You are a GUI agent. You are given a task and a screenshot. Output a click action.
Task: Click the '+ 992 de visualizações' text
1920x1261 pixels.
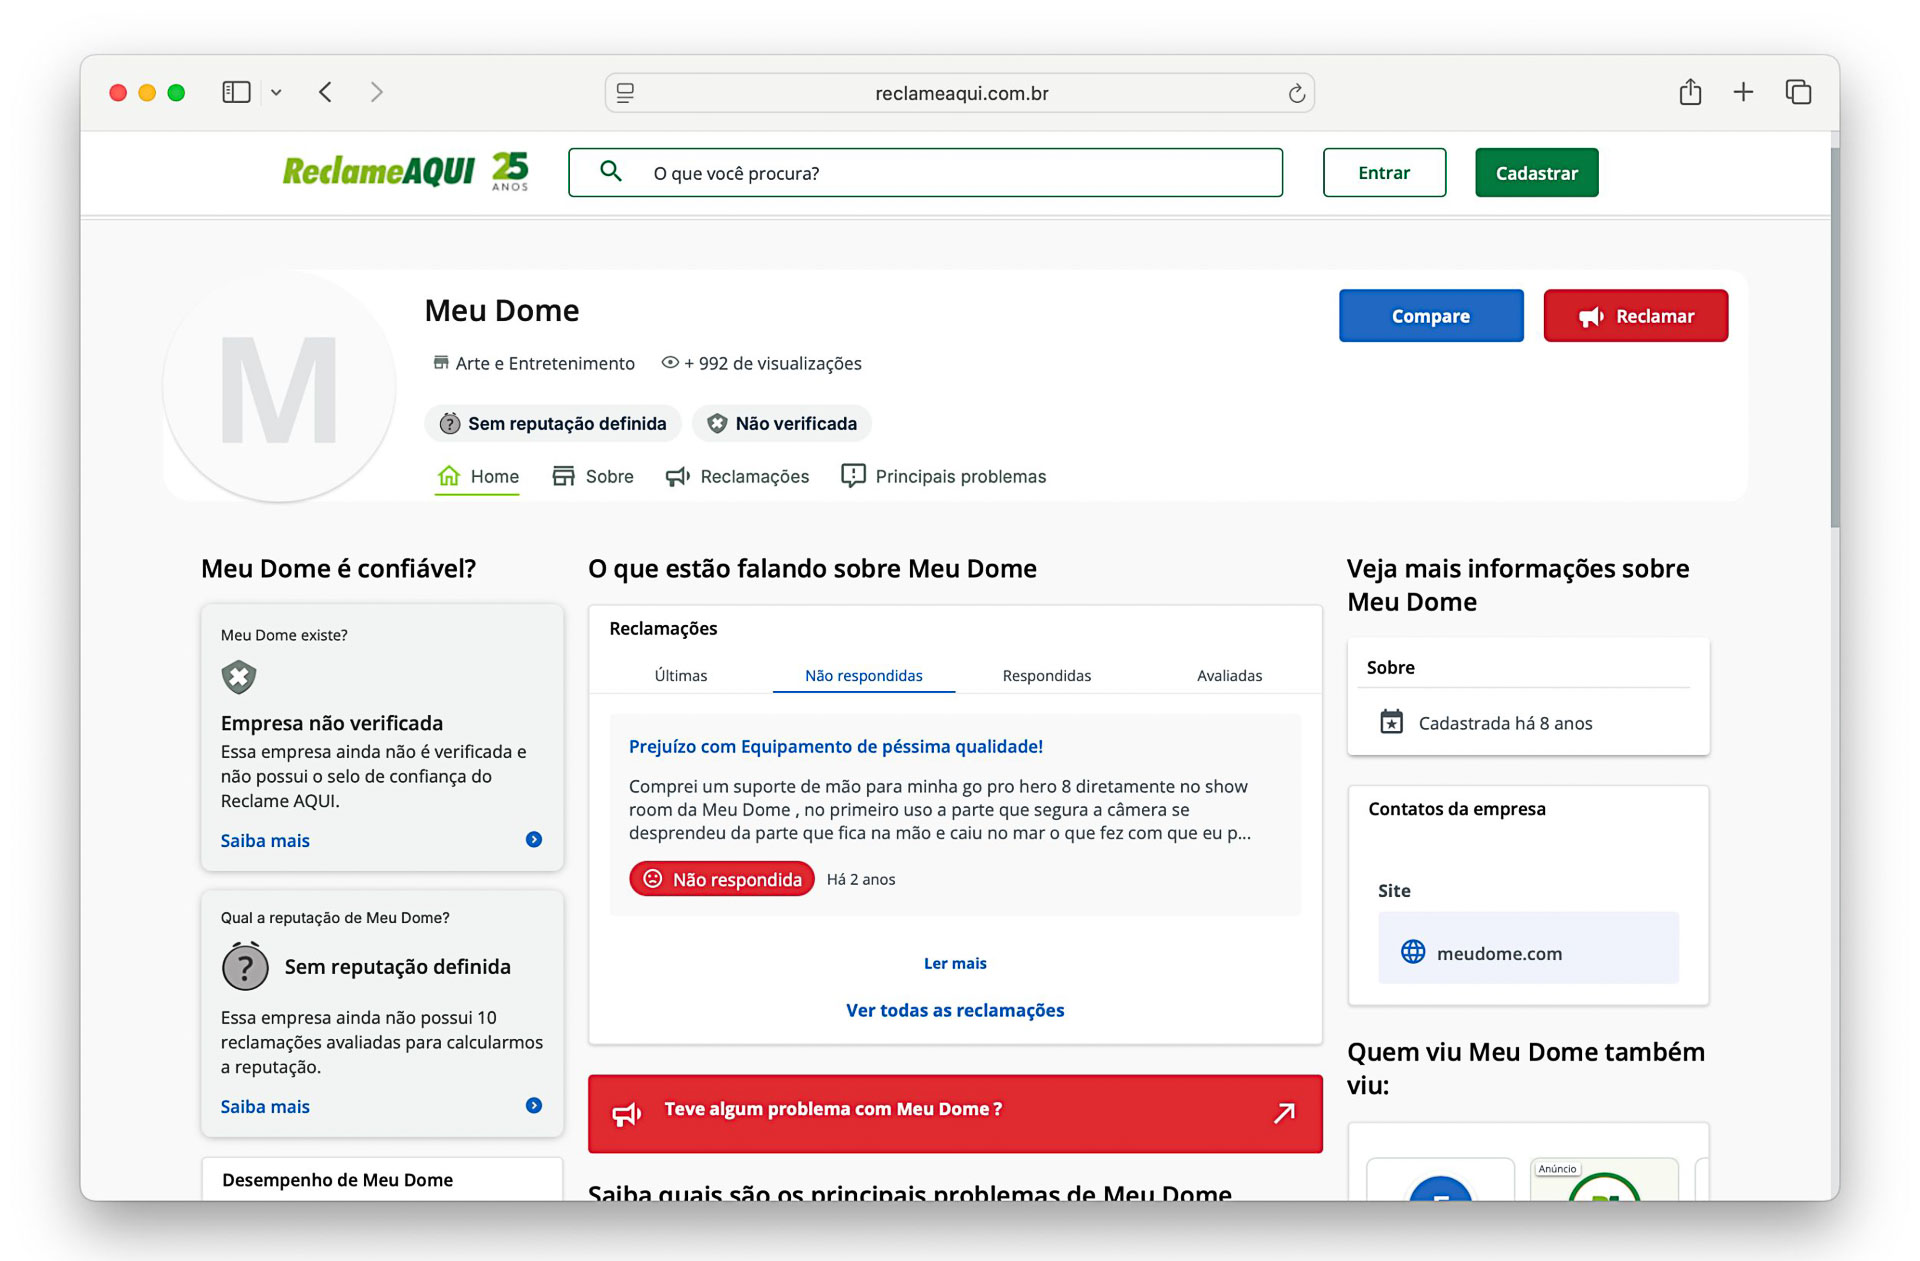(772, 363)
